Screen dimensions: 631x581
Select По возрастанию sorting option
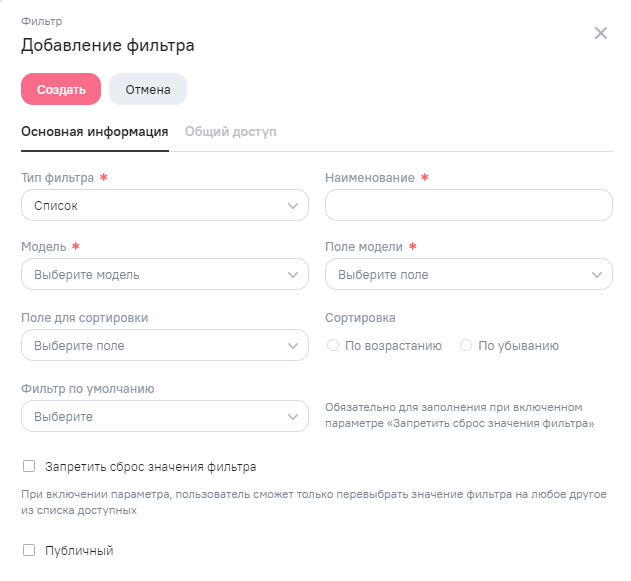[333, 346]
